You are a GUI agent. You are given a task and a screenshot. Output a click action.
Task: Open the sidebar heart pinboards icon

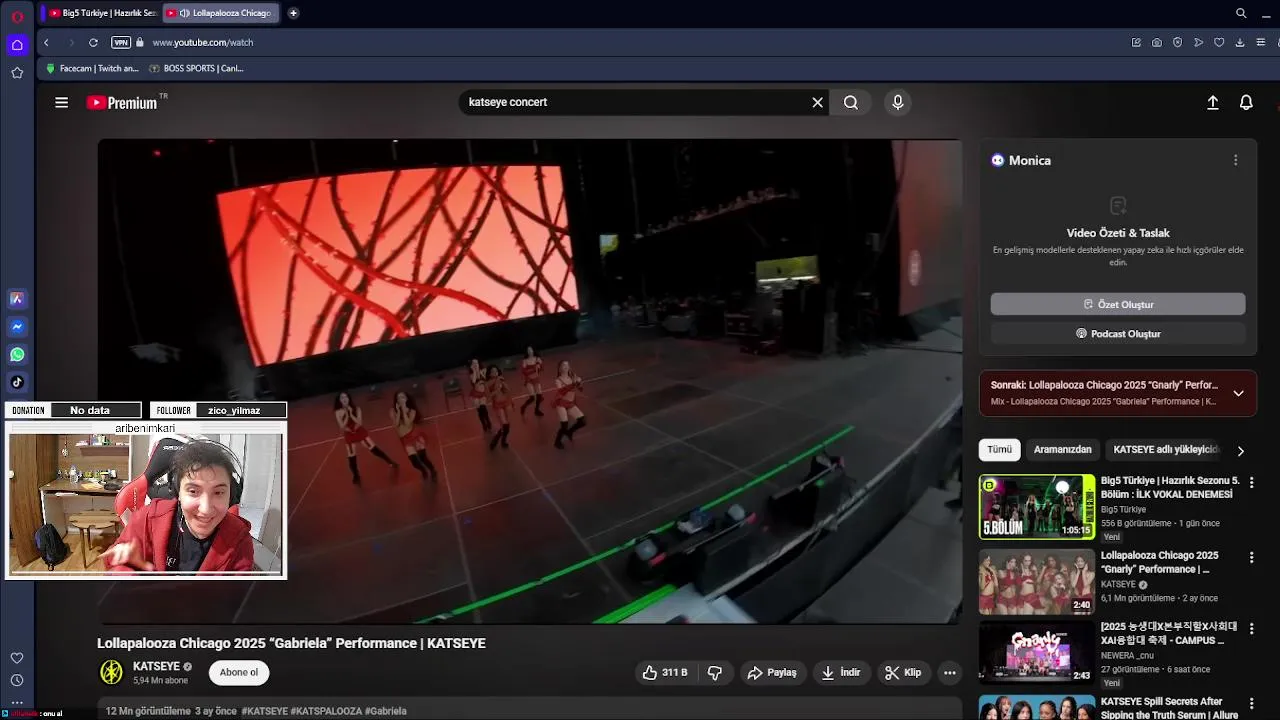tap(17, 658)
